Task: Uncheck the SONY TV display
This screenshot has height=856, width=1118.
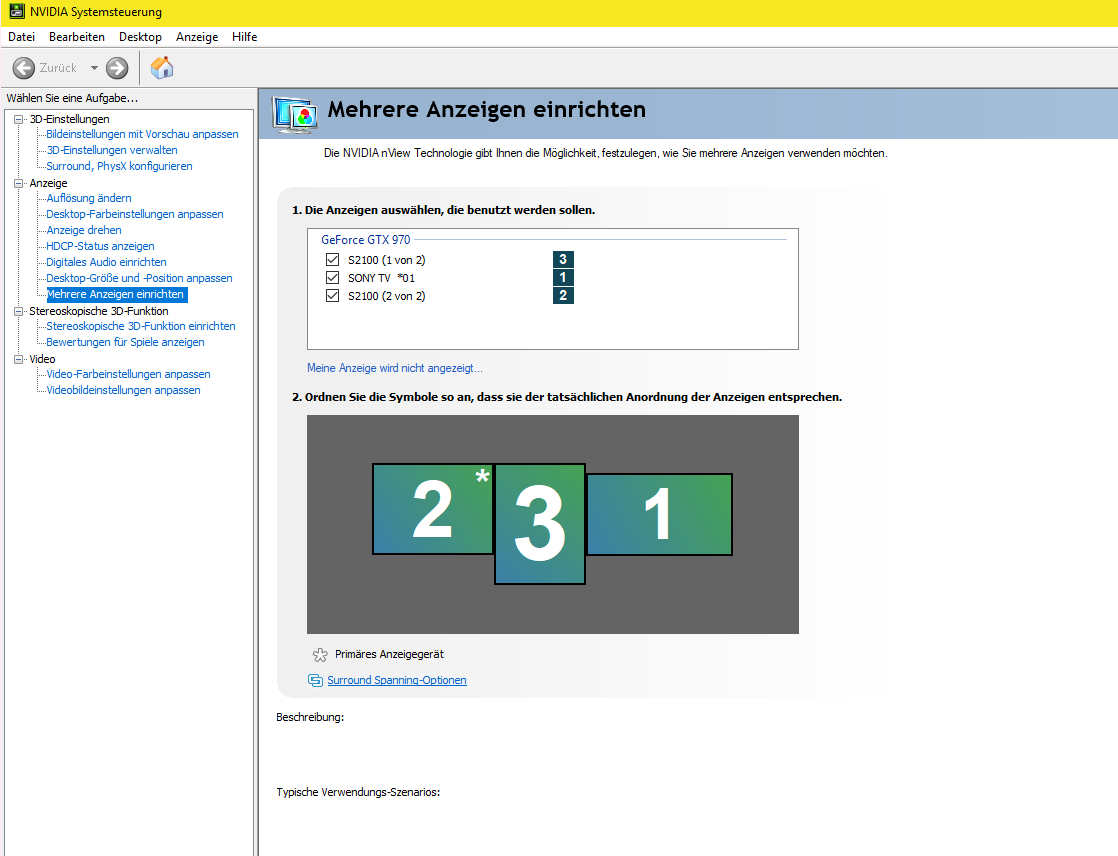Action: 332,277
